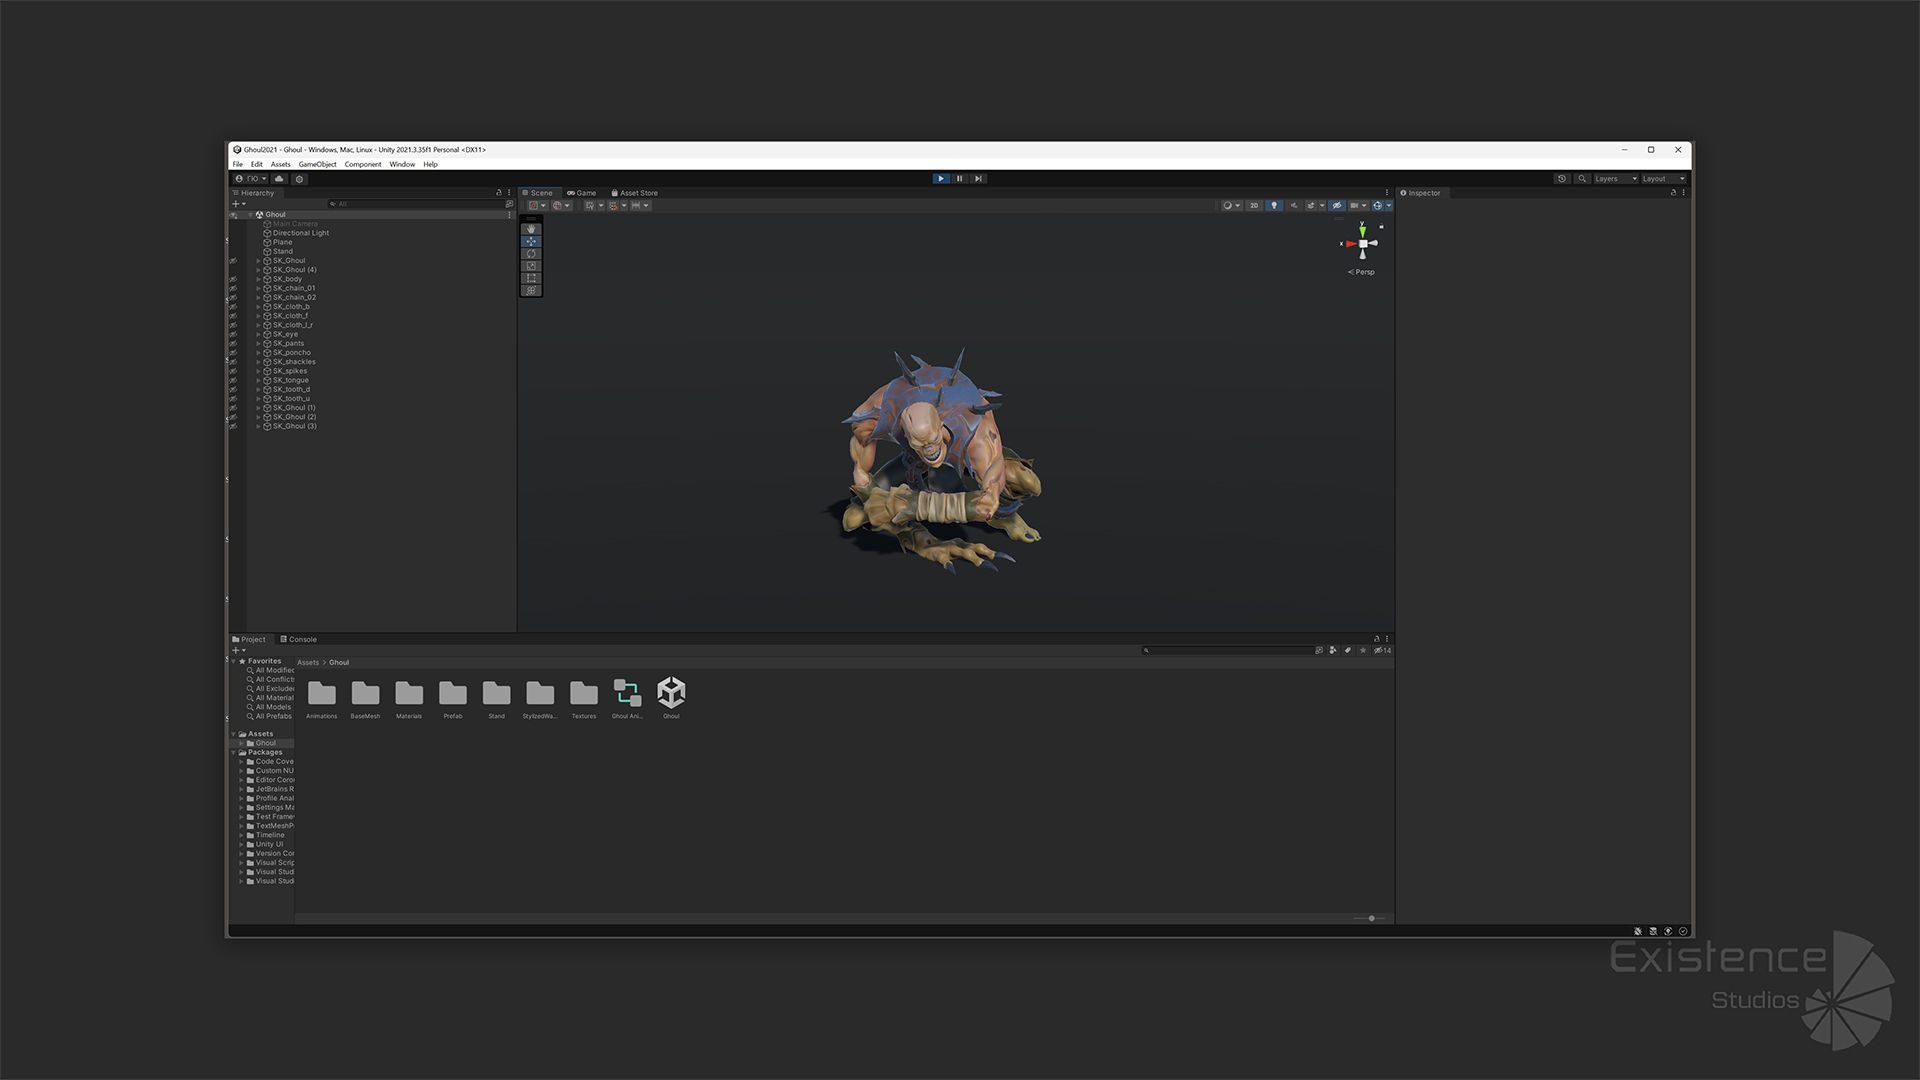
Task: Toggle visibility of SK_spikes object
Action: pos(233,372)
